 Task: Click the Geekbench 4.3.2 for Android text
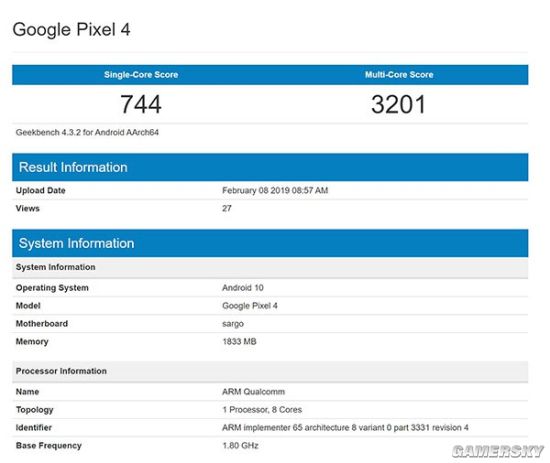87,133
